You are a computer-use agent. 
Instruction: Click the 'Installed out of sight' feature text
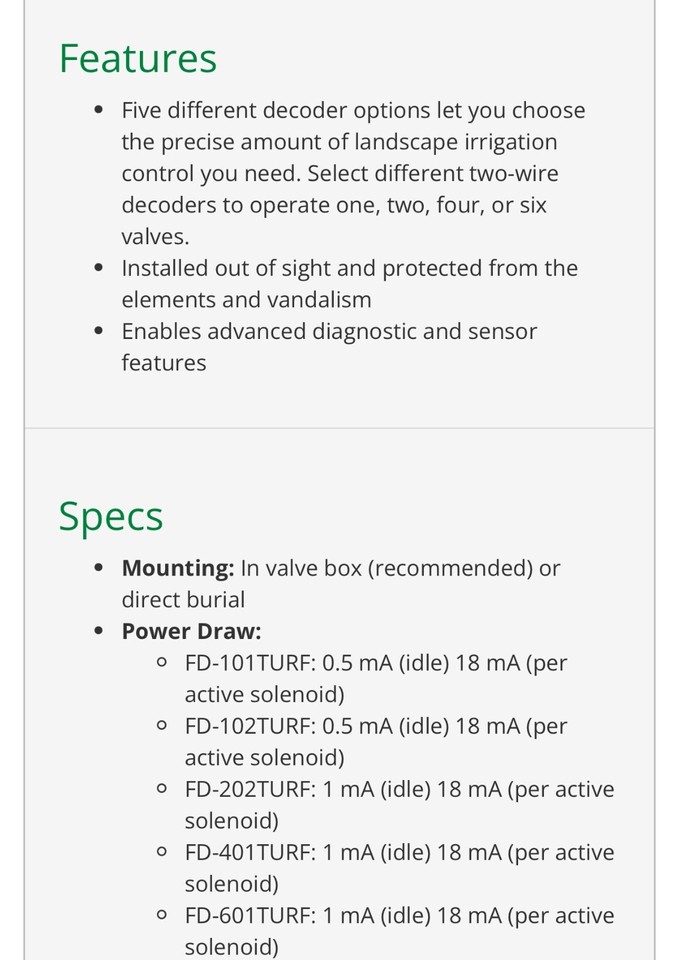point(349,284)
